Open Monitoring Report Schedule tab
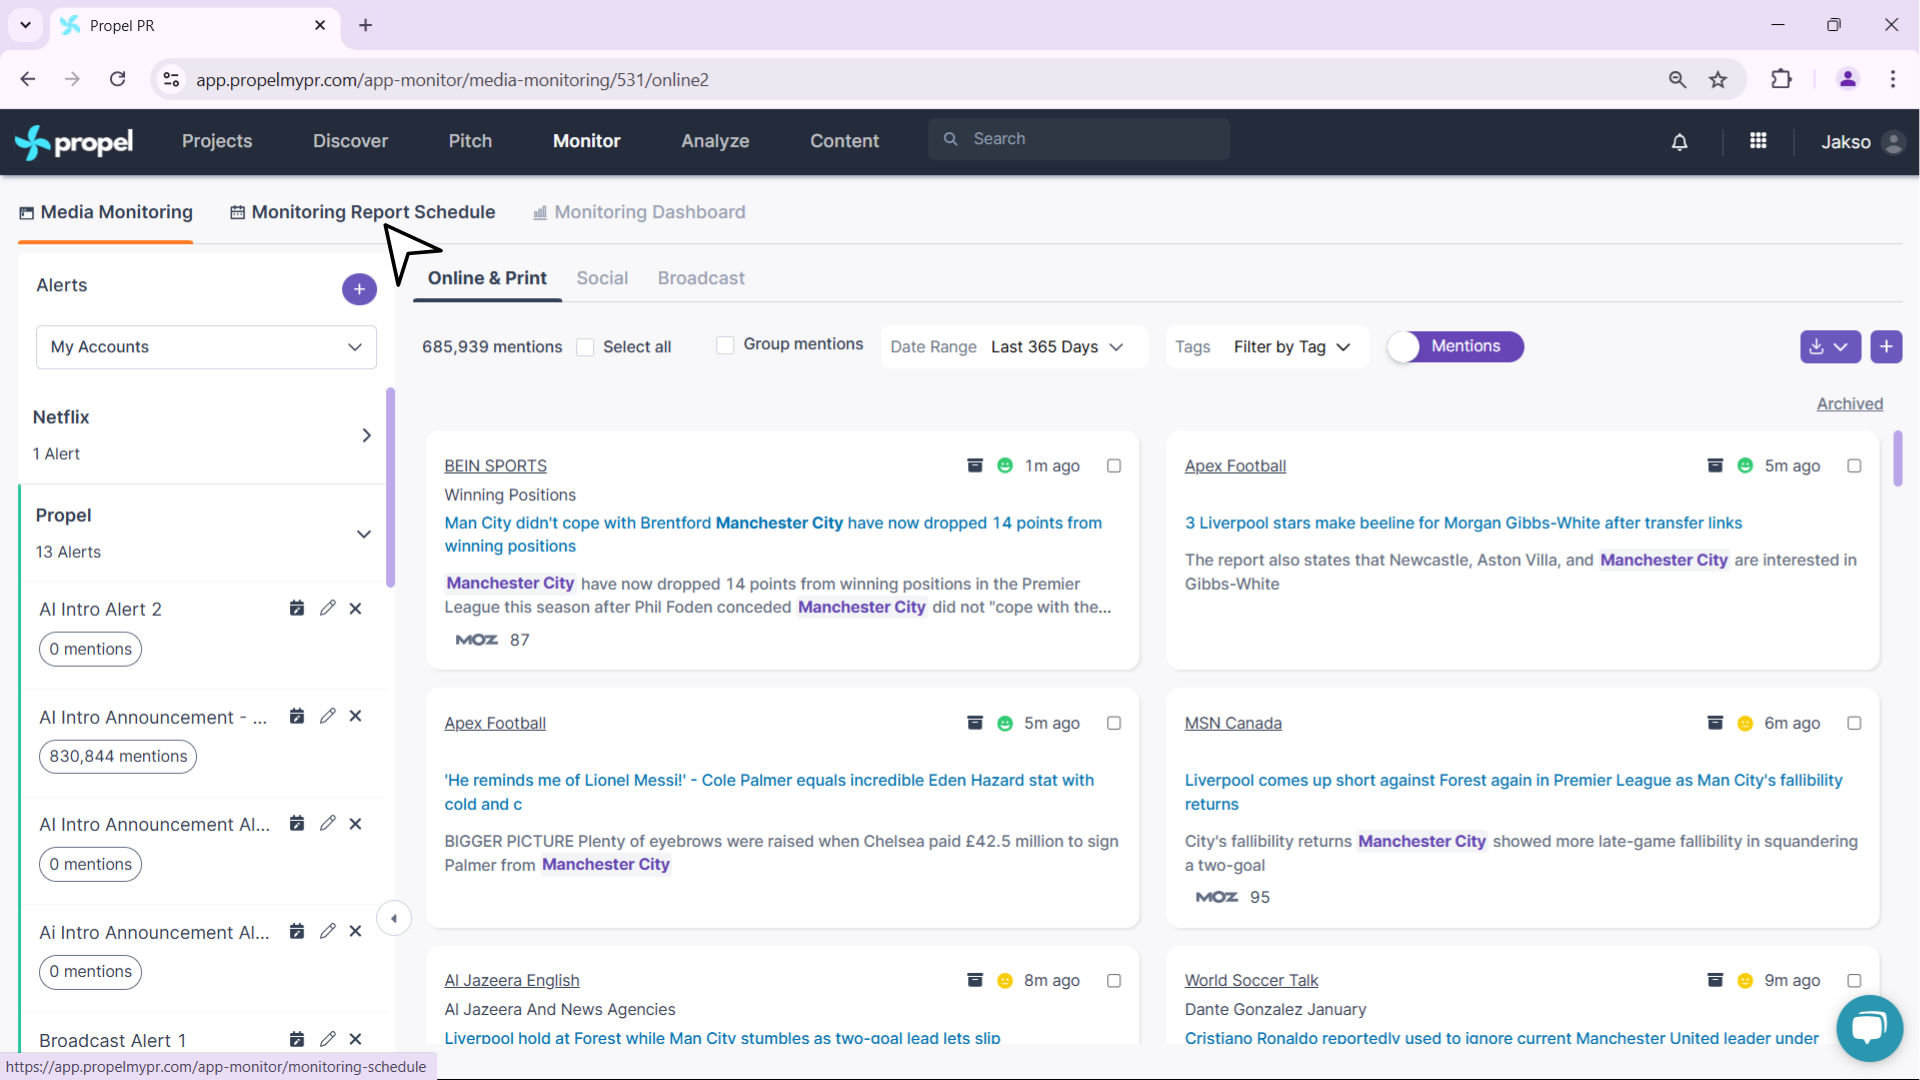 pyautogui.click(x=363, y=212)
